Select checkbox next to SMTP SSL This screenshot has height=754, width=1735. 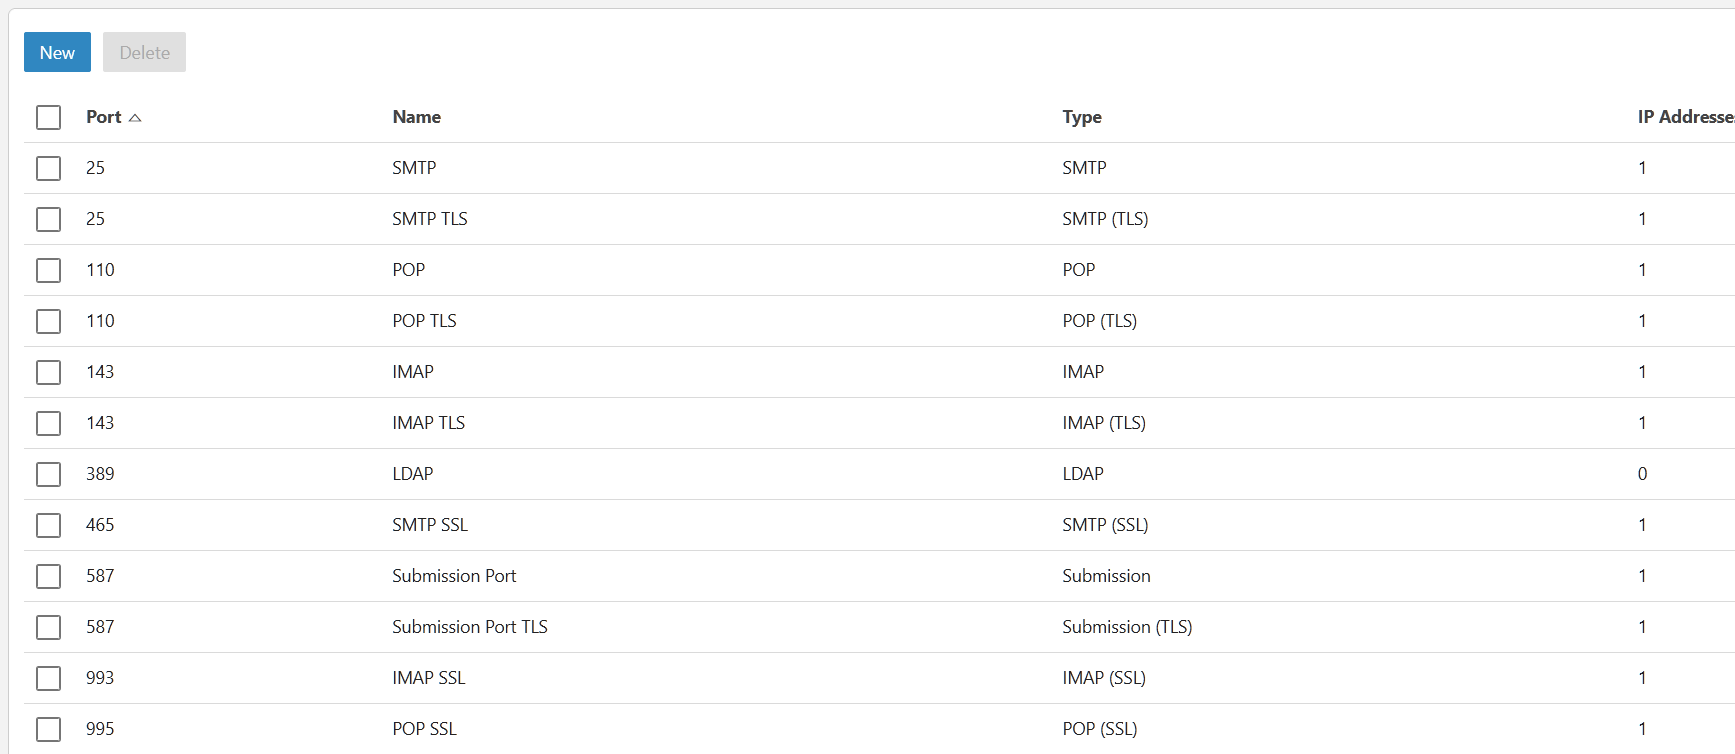tap(48, 525)
